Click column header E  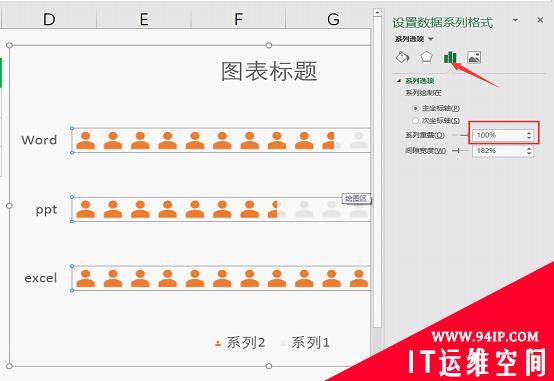(x=144, y=19)
